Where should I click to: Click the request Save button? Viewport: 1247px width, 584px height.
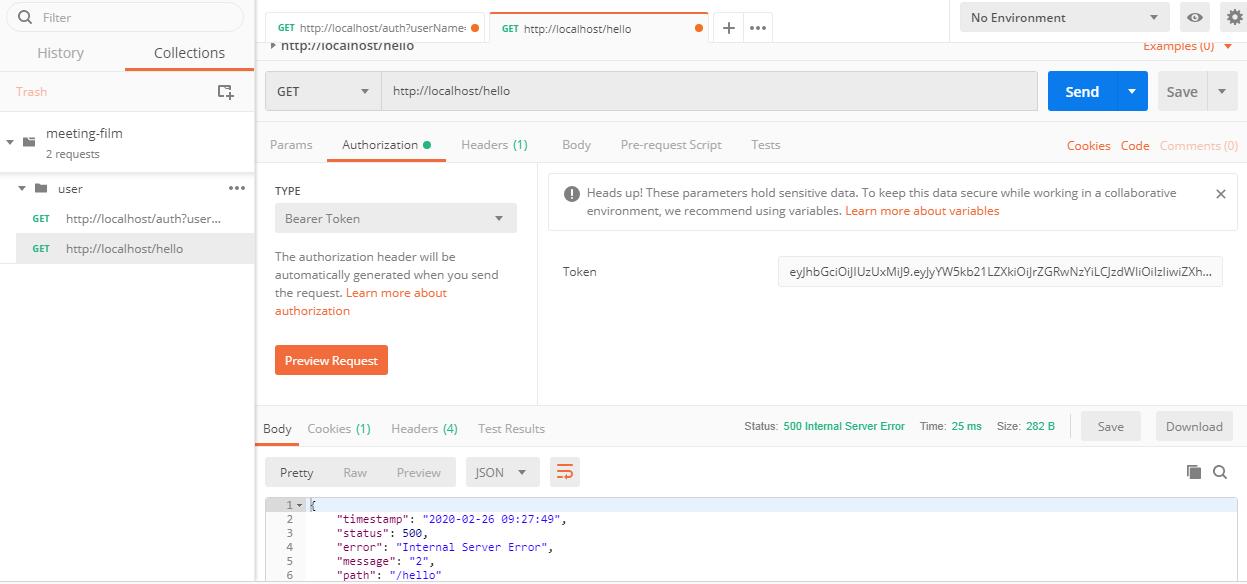coord(1182,91)
